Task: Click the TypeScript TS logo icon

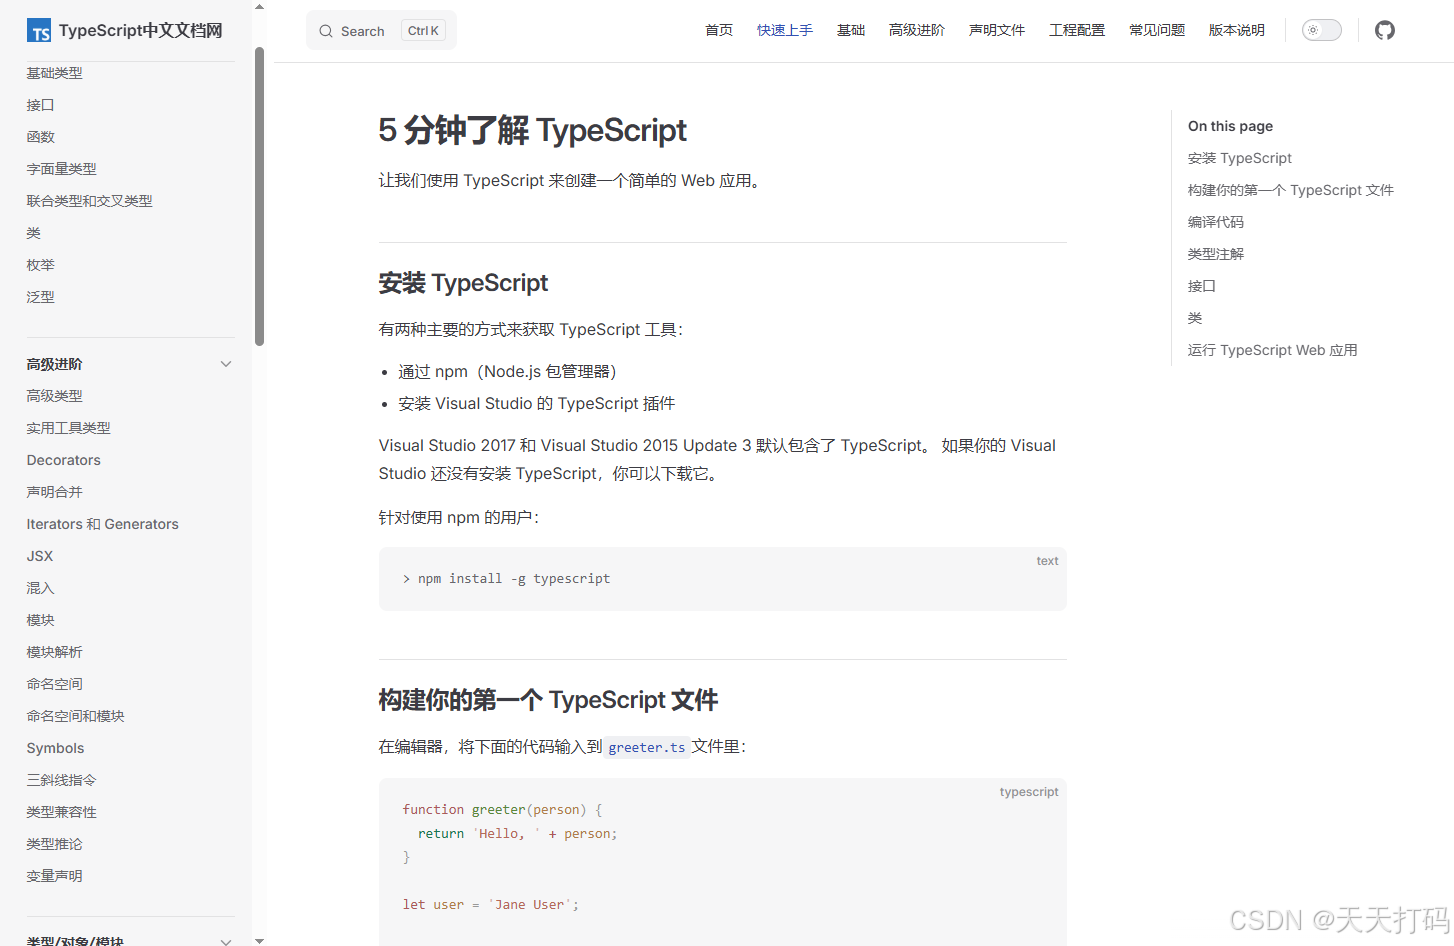Action: 39,31
